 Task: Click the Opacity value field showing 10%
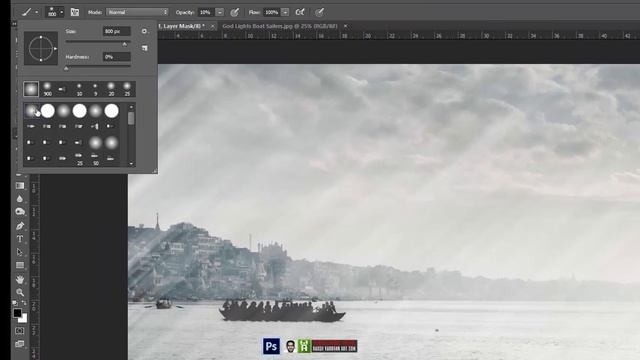(x=206, y=12)
